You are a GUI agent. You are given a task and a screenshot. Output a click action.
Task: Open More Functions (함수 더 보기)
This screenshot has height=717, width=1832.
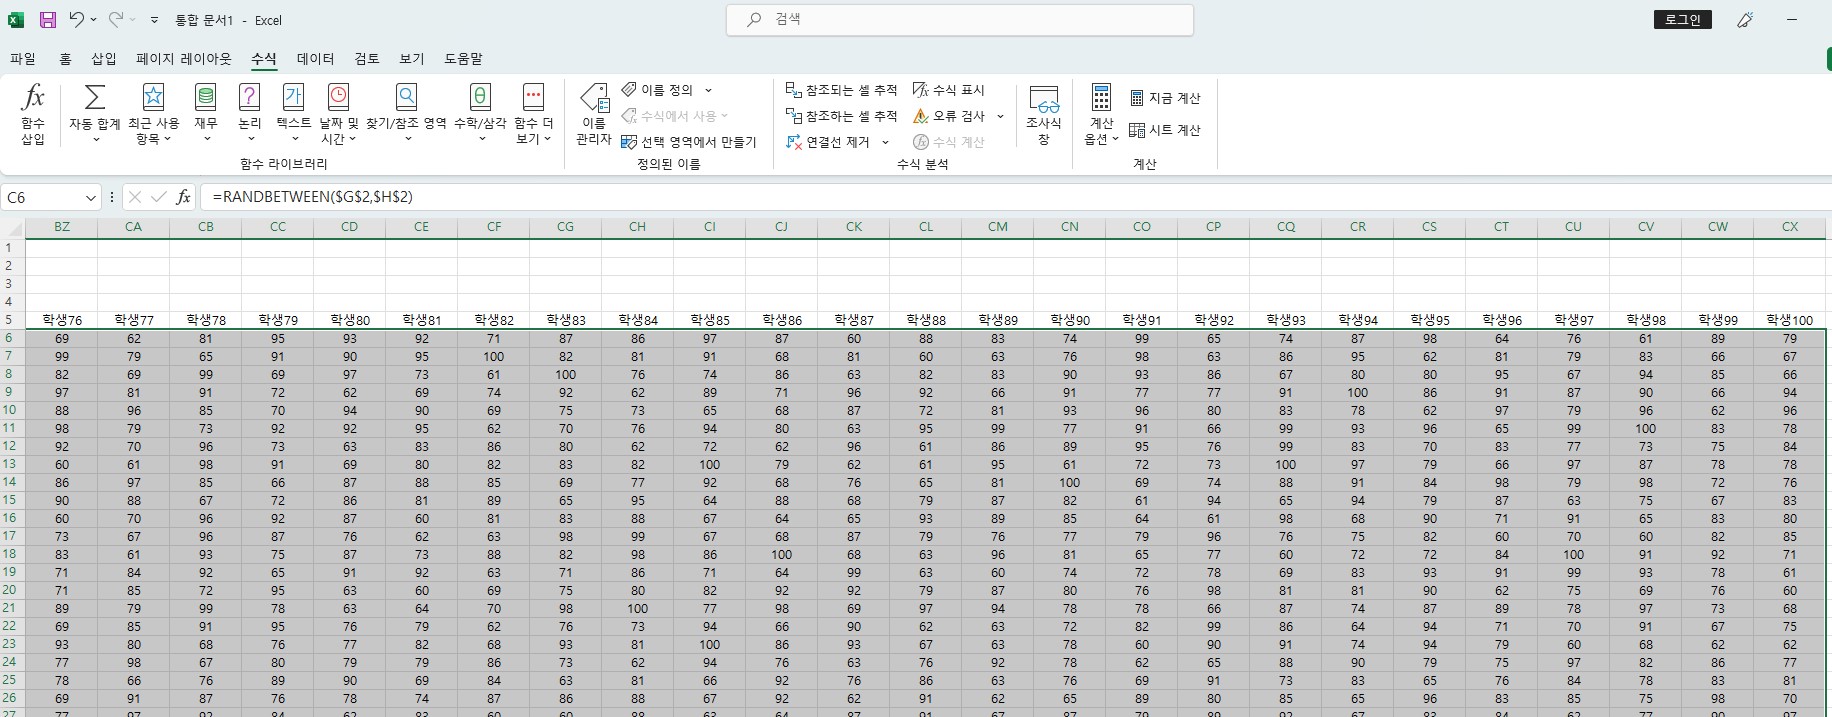533,114
